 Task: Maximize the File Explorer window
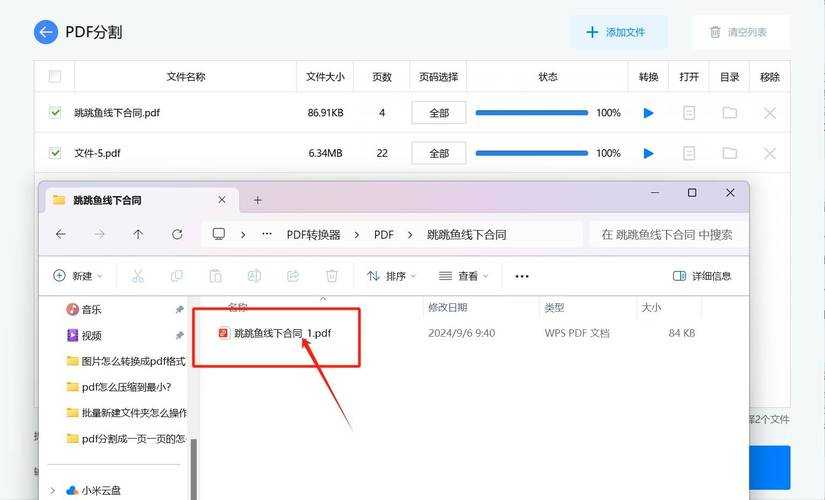coord(692,193)
